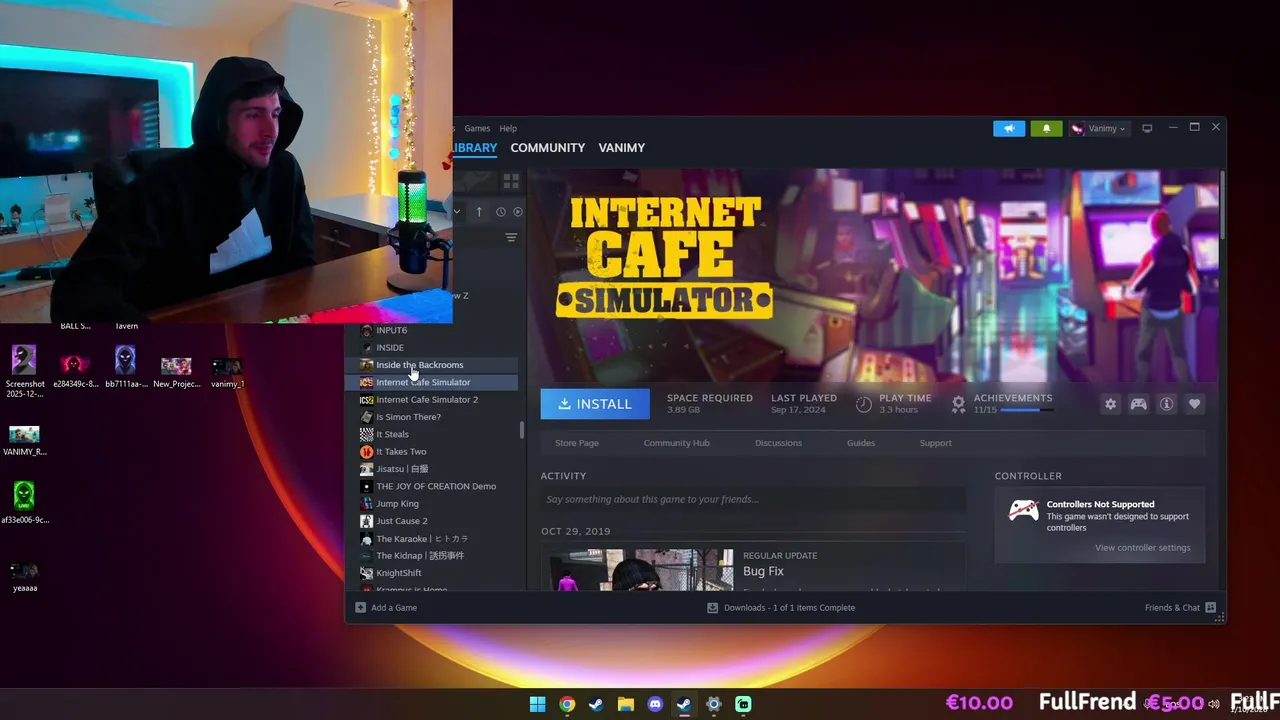Expand the Vanimy account dropdown
This screenshot has height=720, width=1280.
(x=1099, y=128)
